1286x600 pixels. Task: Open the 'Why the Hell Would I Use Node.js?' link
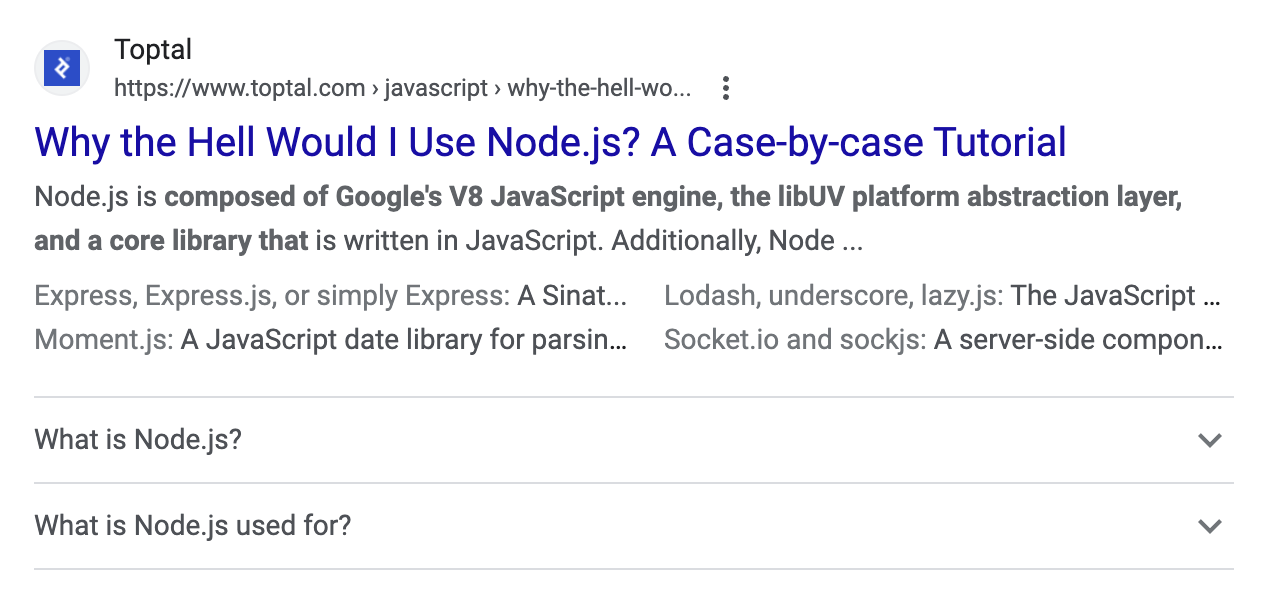coord(550,142)
